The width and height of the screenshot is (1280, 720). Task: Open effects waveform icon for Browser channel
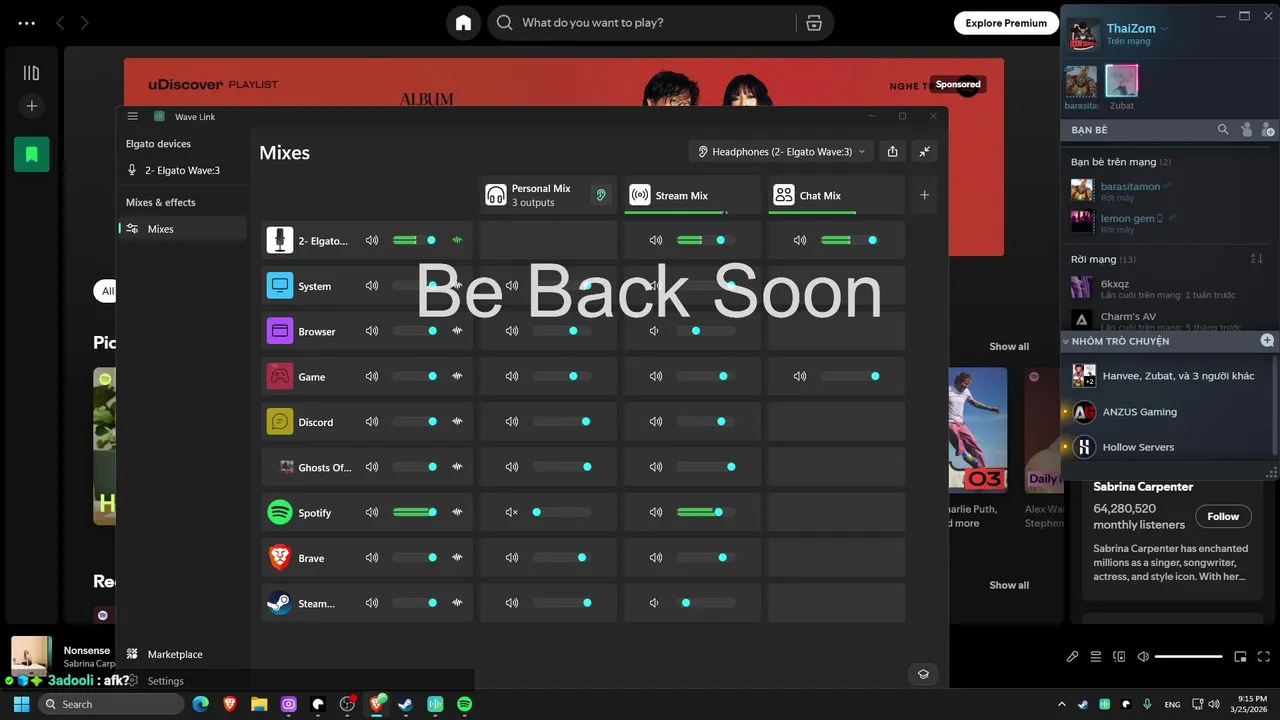tap(458, 331)
